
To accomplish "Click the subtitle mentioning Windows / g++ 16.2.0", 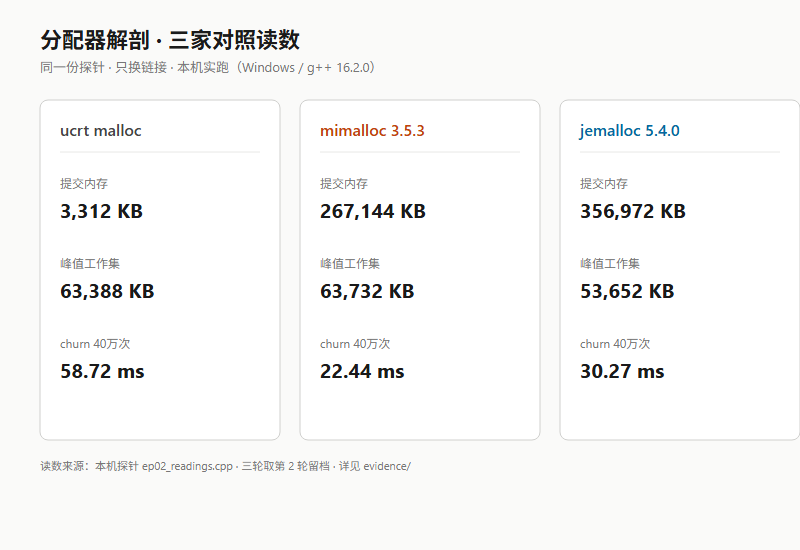I will tap(208, 67).
